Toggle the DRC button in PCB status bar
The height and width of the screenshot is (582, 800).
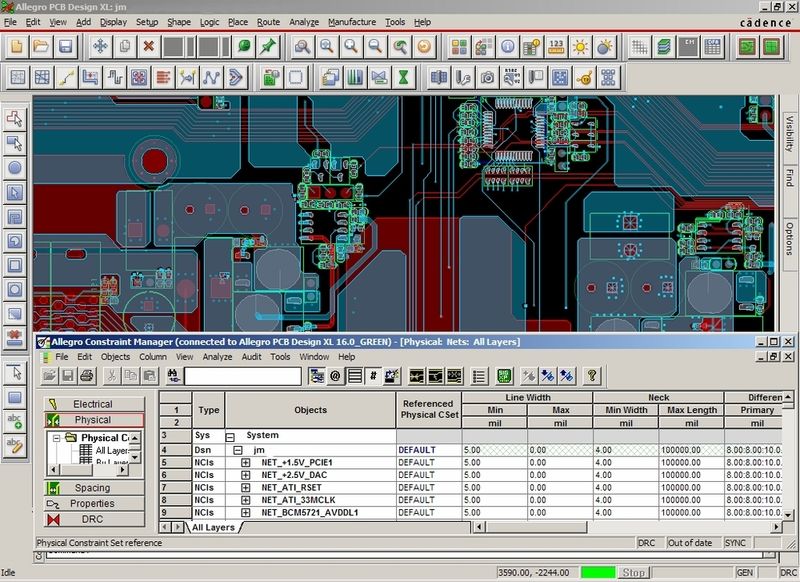click(x=788, y=572)
